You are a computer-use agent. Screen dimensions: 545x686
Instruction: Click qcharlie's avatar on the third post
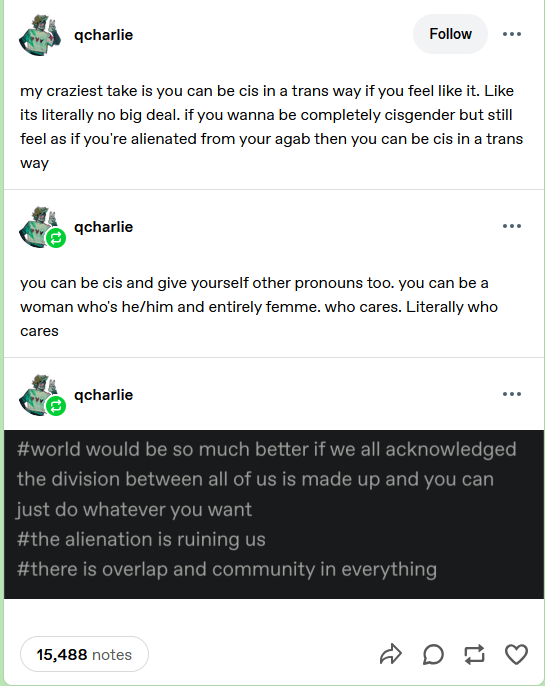click(x=39, y=395)
